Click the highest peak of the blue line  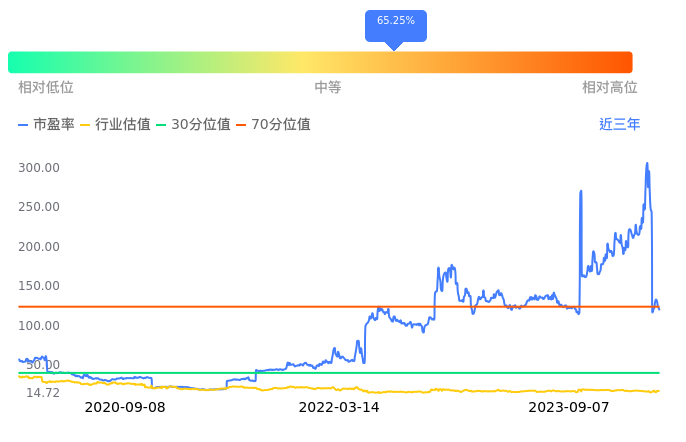click(647, 164)
